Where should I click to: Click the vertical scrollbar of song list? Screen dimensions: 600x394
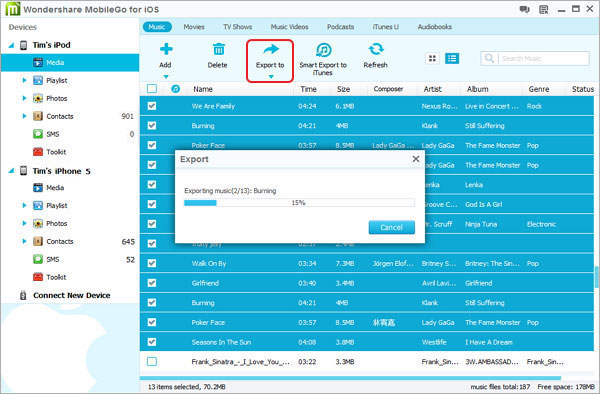(597, 277)
